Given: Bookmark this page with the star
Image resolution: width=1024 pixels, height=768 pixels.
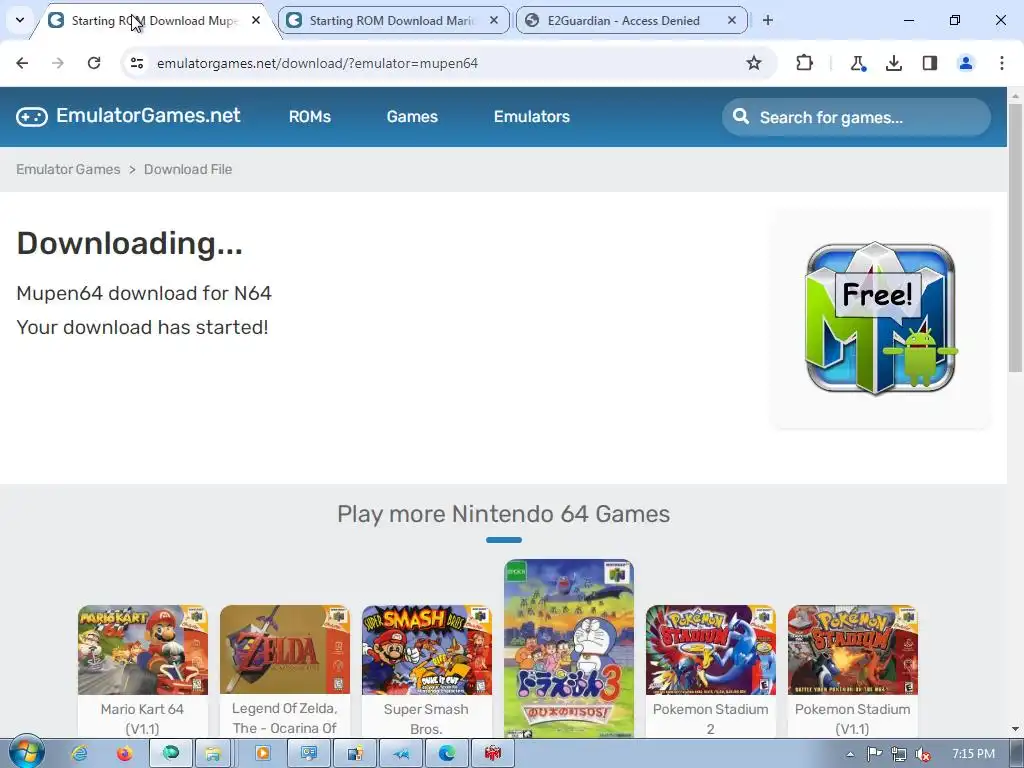Looking at the screenshot, I should 754,63.
